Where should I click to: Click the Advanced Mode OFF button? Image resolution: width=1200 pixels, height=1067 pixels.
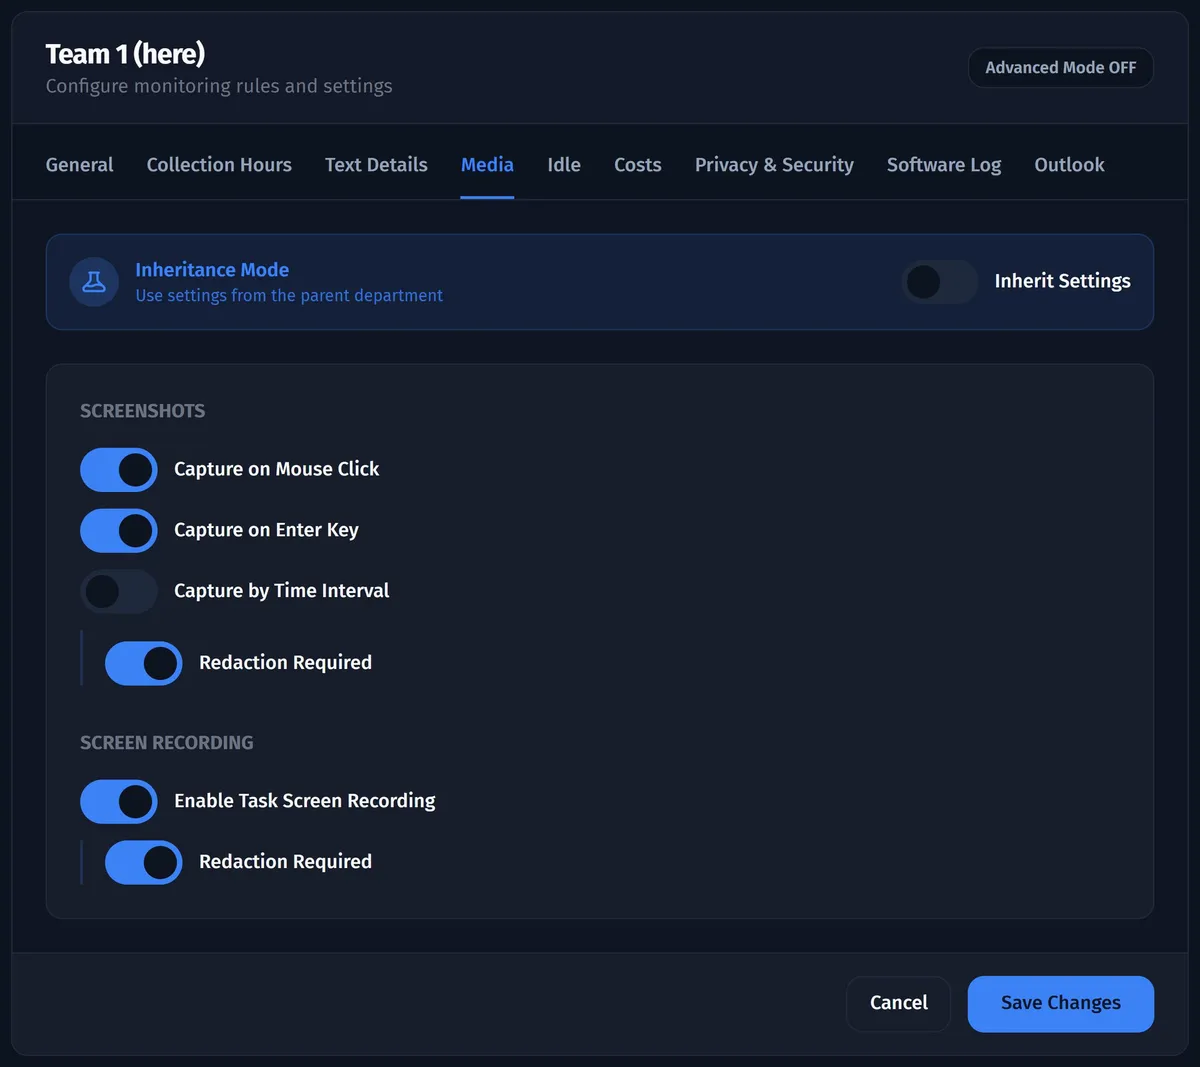(1060, 68)
